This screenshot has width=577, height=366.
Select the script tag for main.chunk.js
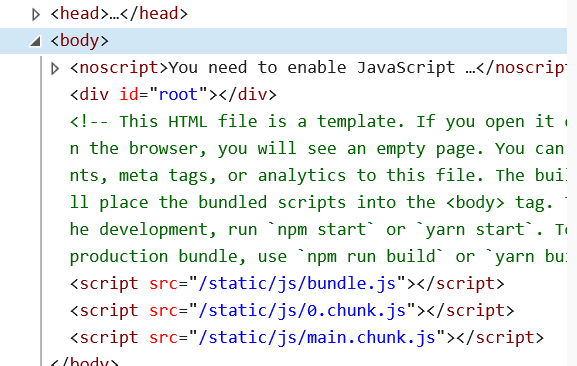tap(307, 338)
